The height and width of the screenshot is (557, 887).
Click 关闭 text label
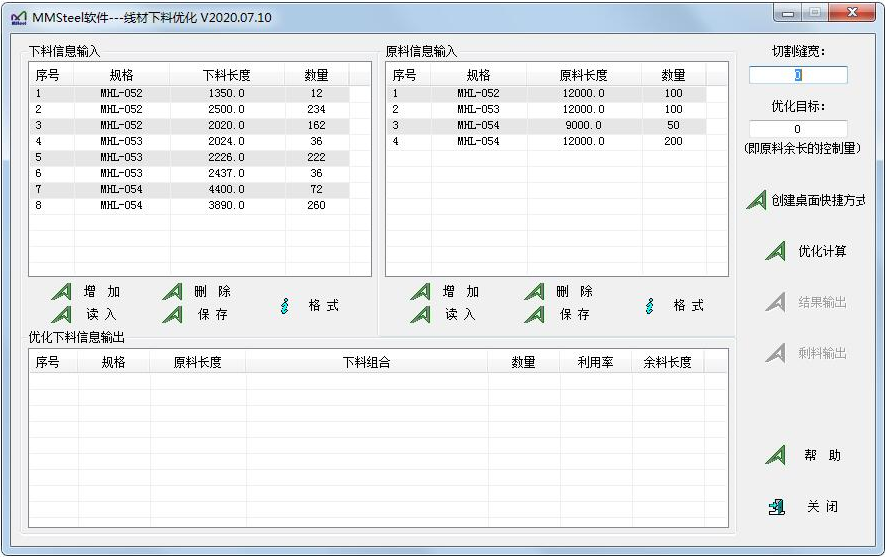point(822,507)
